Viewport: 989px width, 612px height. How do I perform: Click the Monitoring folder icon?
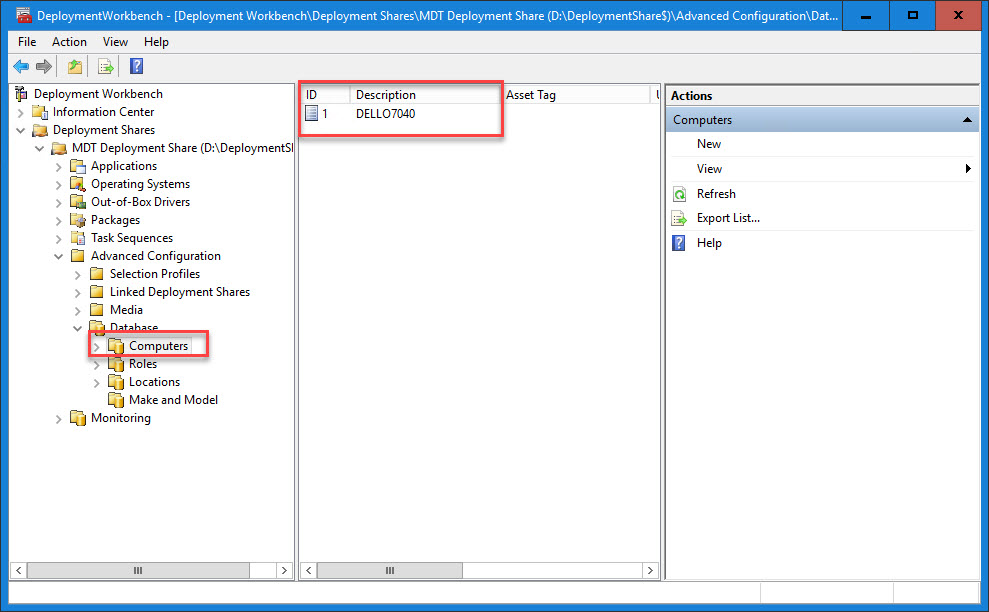[x=78, y=418]
